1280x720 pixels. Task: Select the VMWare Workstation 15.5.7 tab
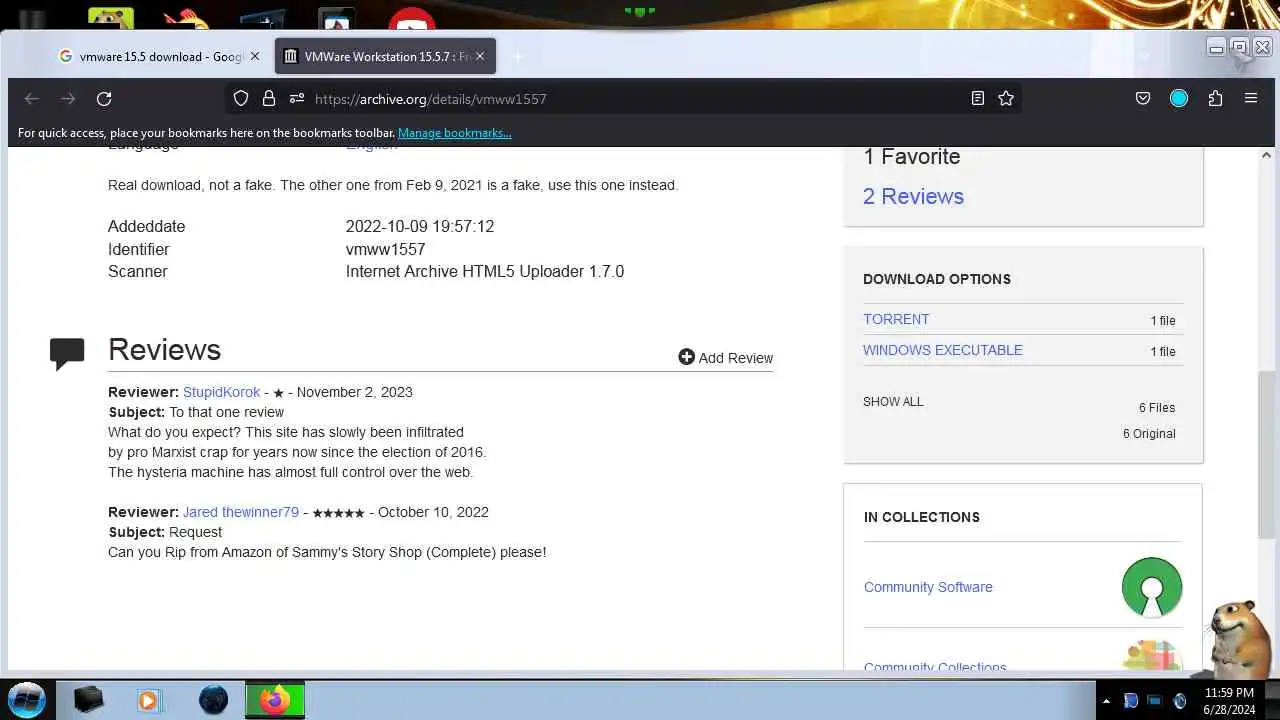point(385,56)
